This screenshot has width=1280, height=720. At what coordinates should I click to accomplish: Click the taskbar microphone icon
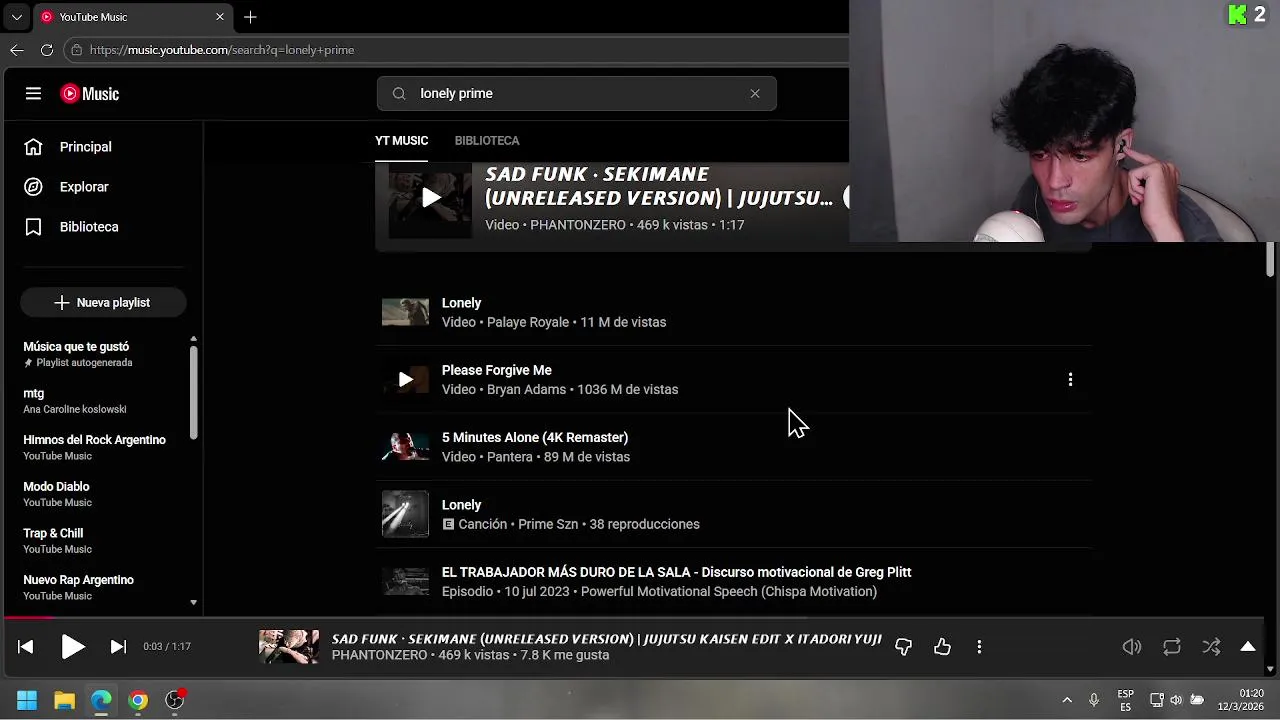pyautogui.click(x=1094, y=700)
